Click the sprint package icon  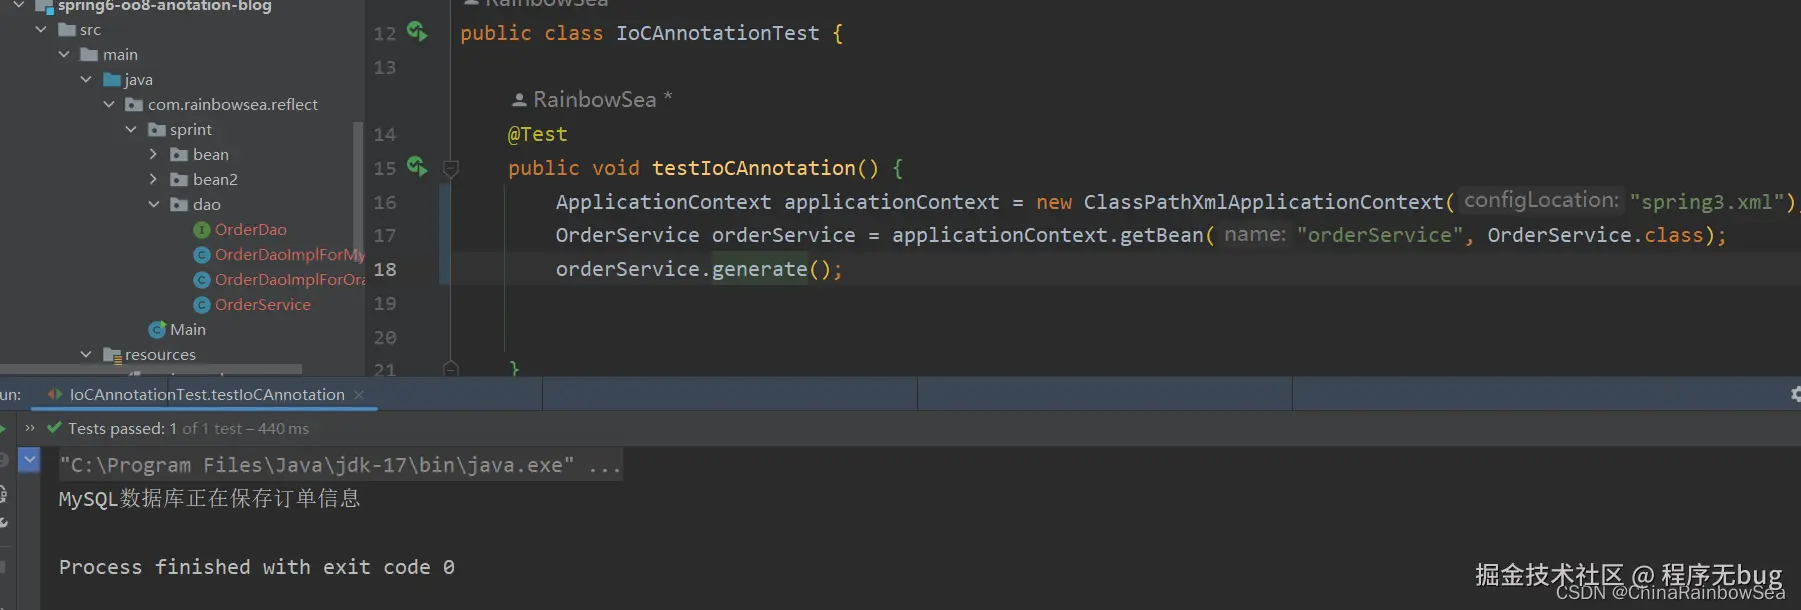tap(157, 130)
